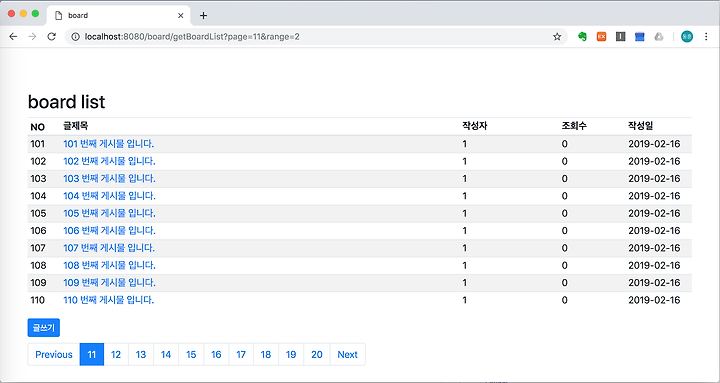Image resolution: width=720 pixels, height=383 pixels.
Task: Jump to page 14
Action: point(166,355)
